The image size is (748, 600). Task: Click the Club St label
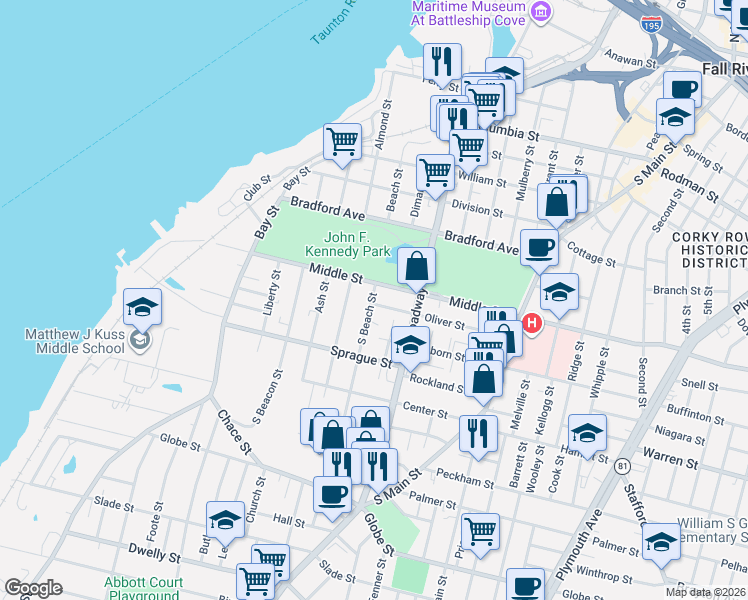(x=257, y=188)
